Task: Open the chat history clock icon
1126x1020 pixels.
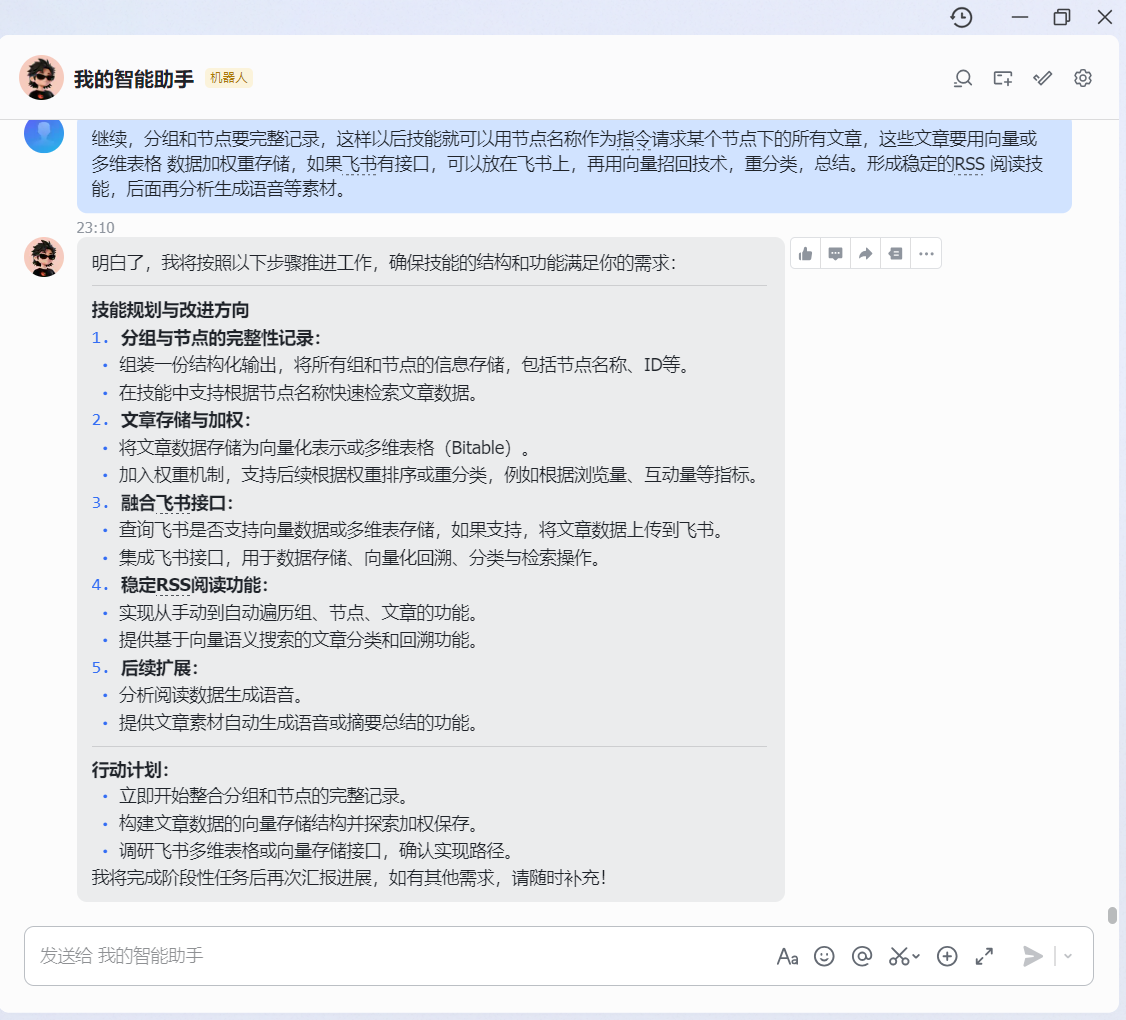Action: pyautogui.click(x=961, y=17)
